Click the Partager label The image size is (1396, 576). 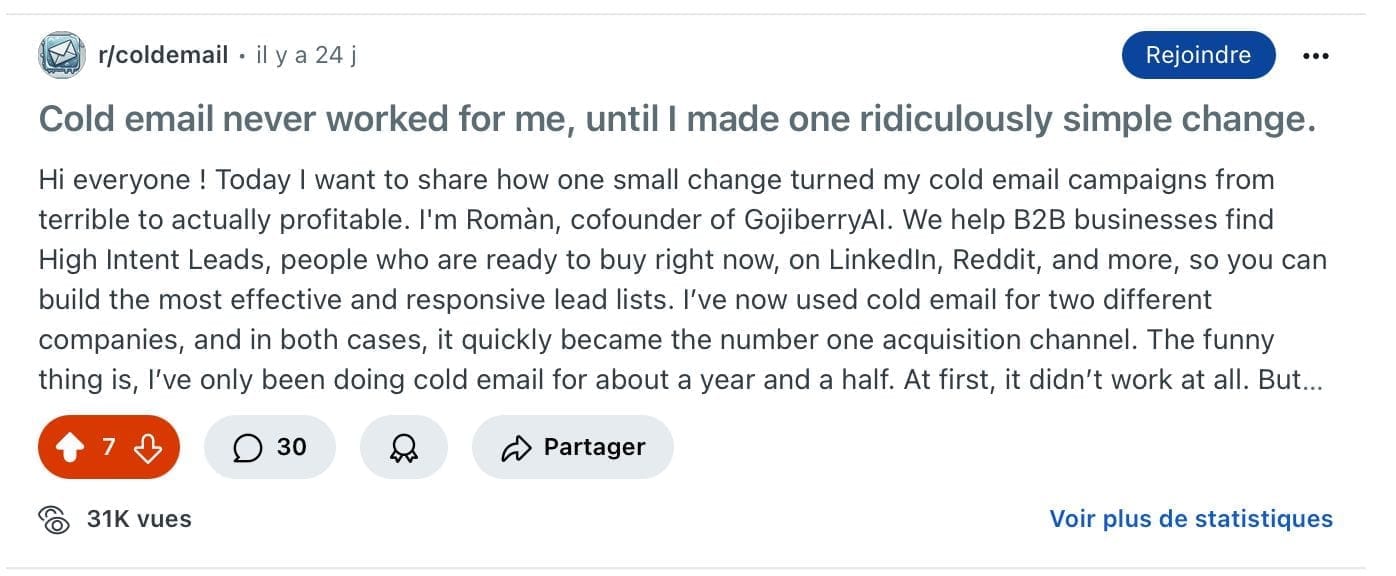click(594, 448)
